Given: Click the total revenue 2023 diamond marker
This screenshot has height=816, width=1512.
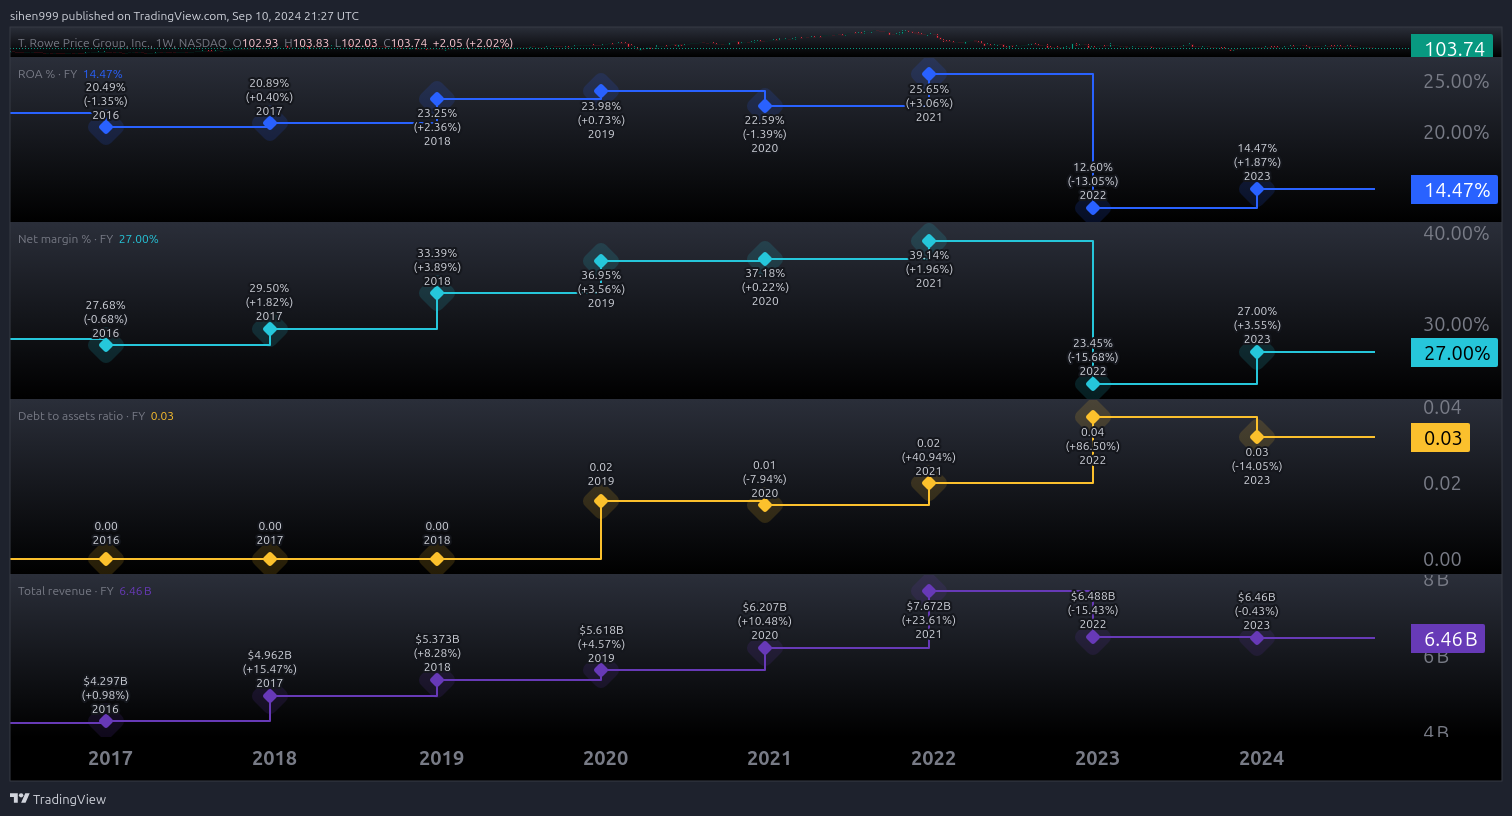Looking at the screenshot, I should (x=1257, y=638).
